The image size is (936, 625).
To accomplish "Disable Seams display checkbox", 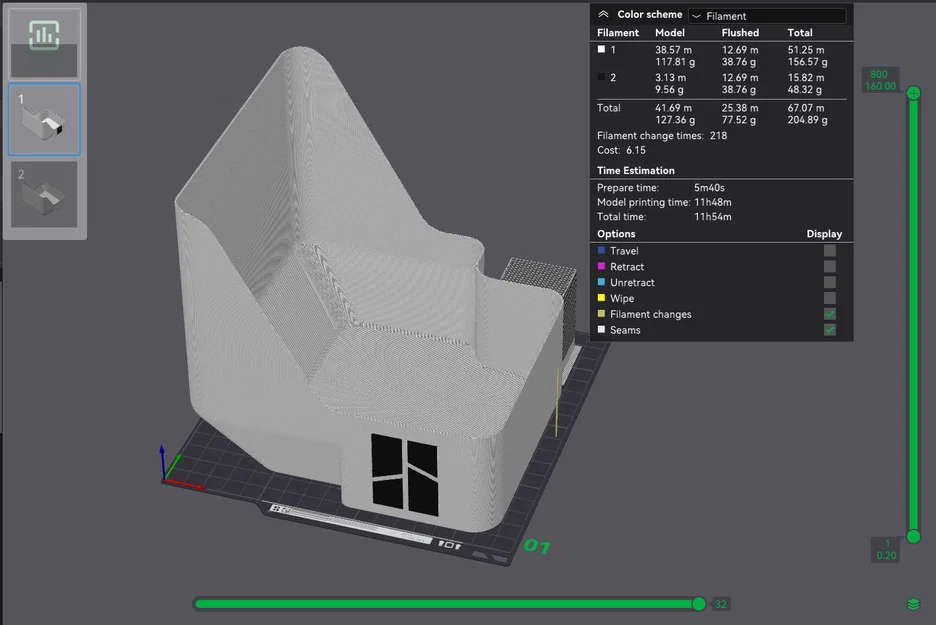I will 830,330.
